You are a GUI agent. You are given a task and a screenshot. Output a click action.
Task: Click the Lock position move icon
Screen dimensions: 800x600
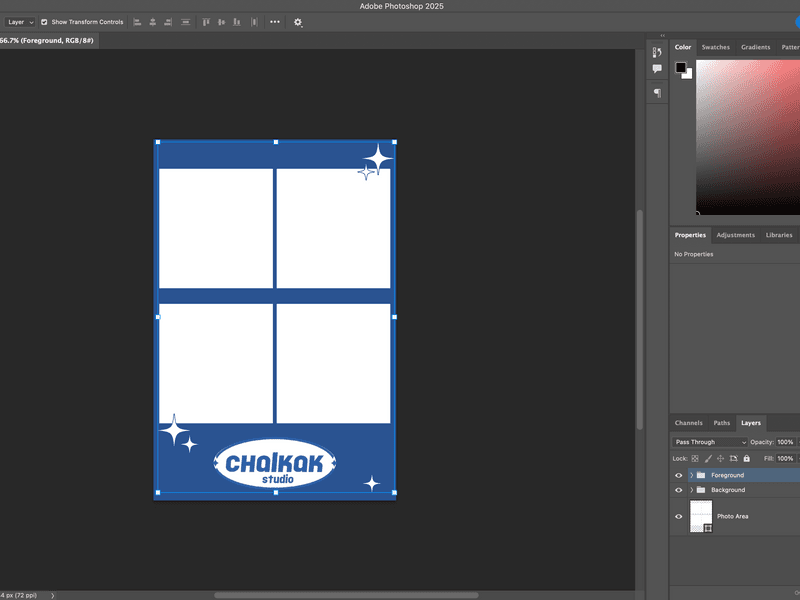(x=720, y=458)
